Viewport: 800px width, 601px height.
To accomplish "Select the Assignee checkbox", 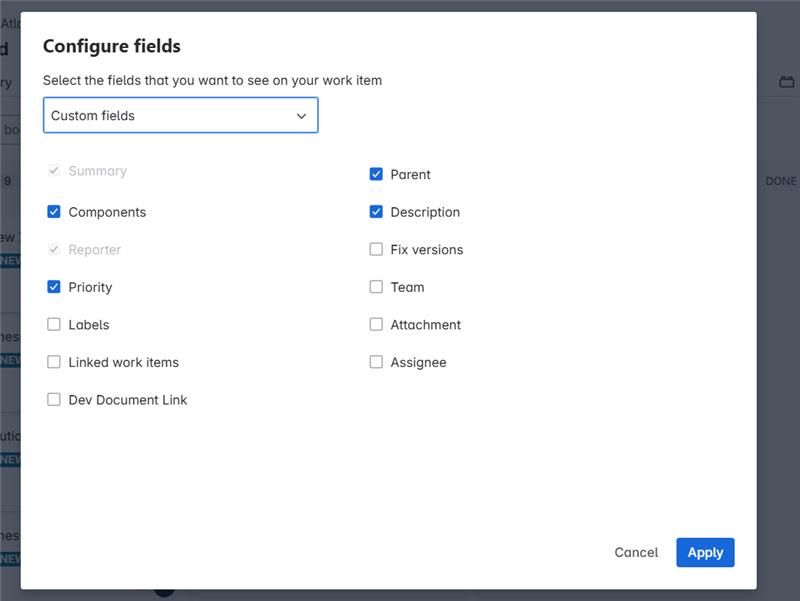I will 376,362.
